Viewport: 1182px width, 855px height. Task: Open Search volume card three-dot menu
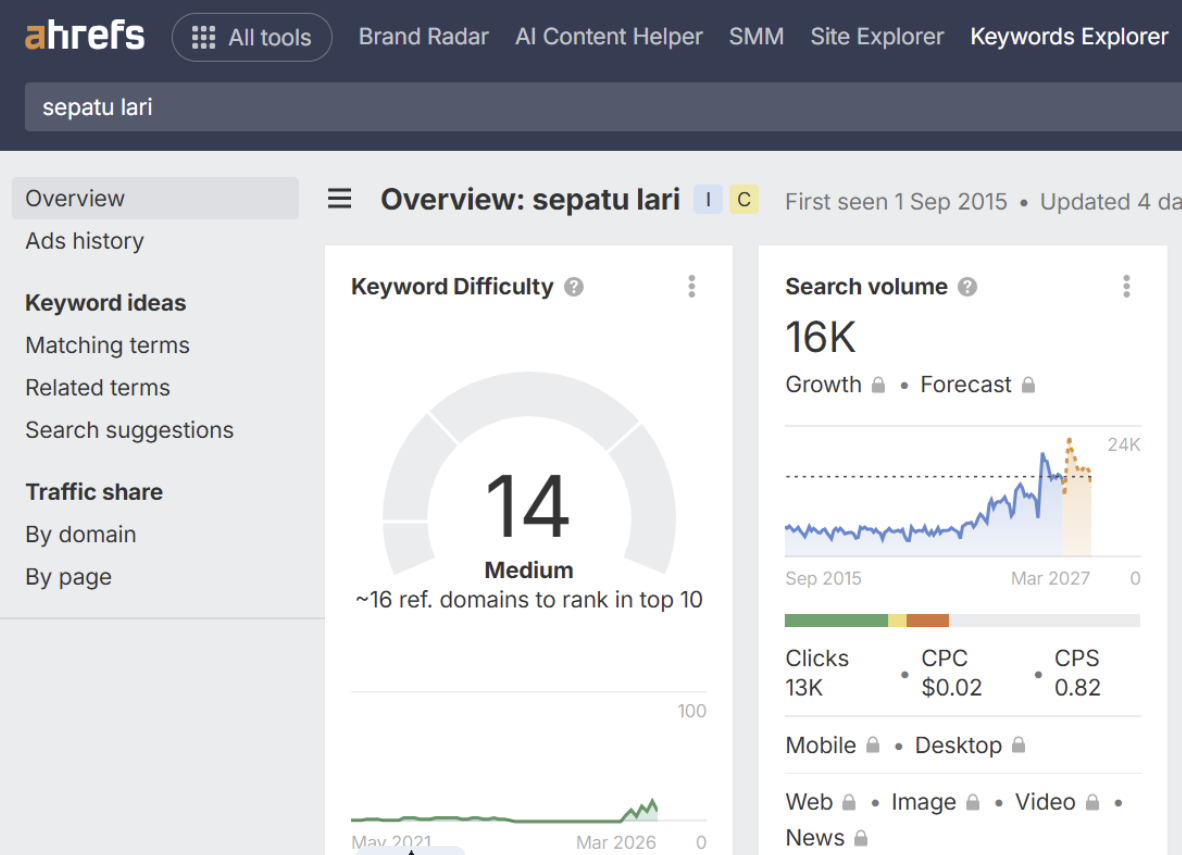tap(1126, 287)
